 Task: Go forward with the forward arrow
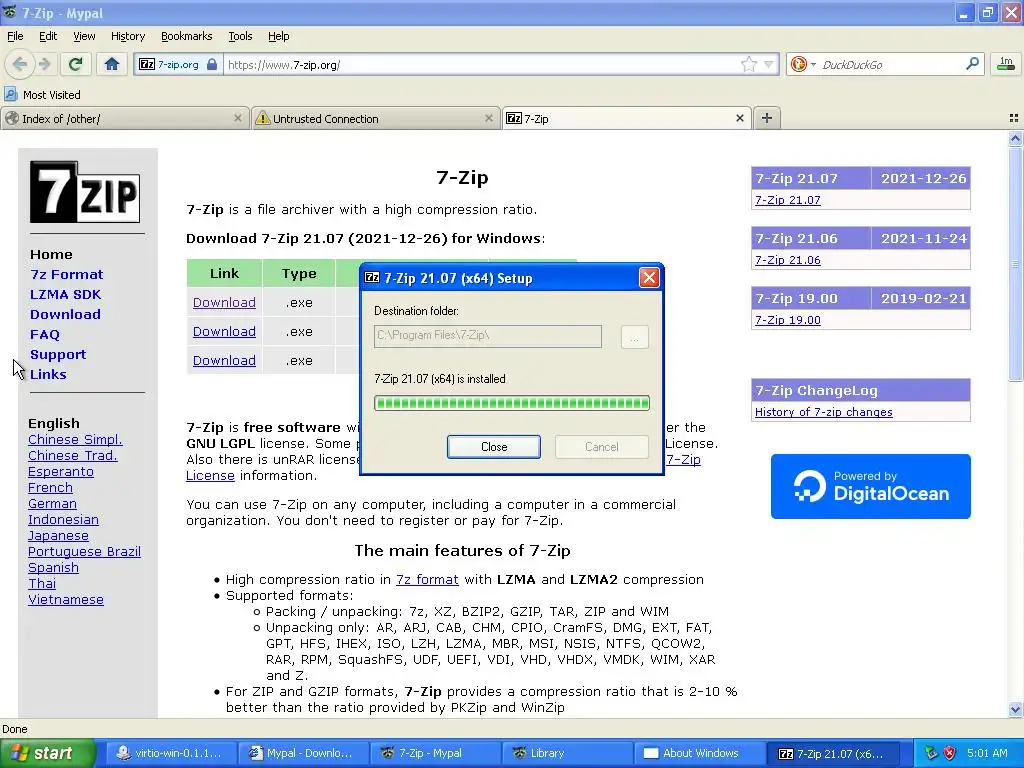44,64
